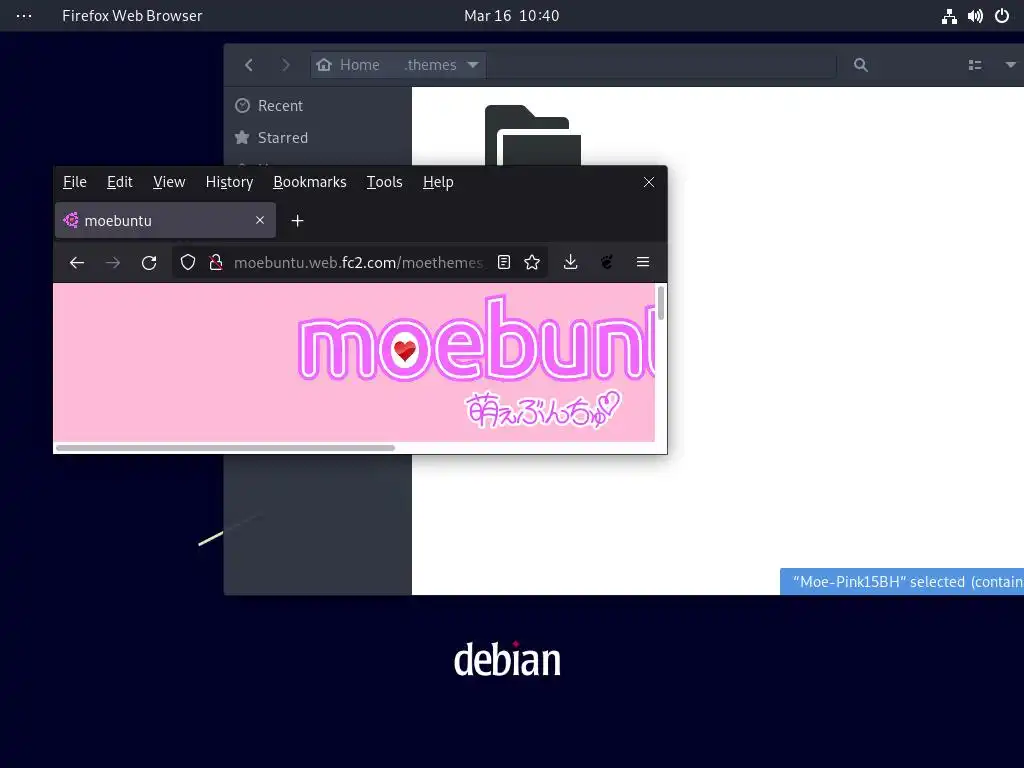Image resolution: width=1024 pixels, height=768 pixels.
Task: Click Home in Files path bar
Action: point(348,65)
